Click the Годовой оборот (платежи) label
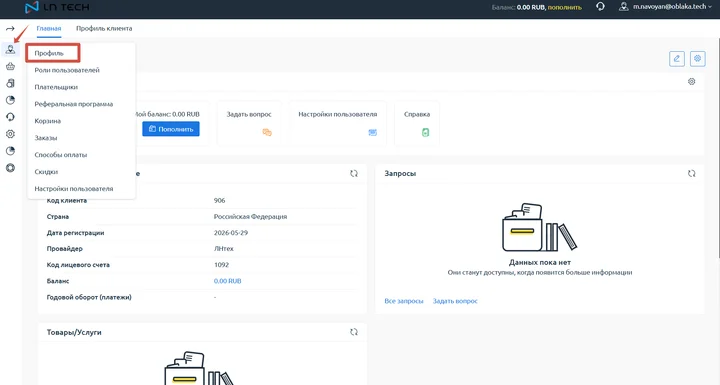Viewport: 720px width, 385px height. tap(89, 297)
